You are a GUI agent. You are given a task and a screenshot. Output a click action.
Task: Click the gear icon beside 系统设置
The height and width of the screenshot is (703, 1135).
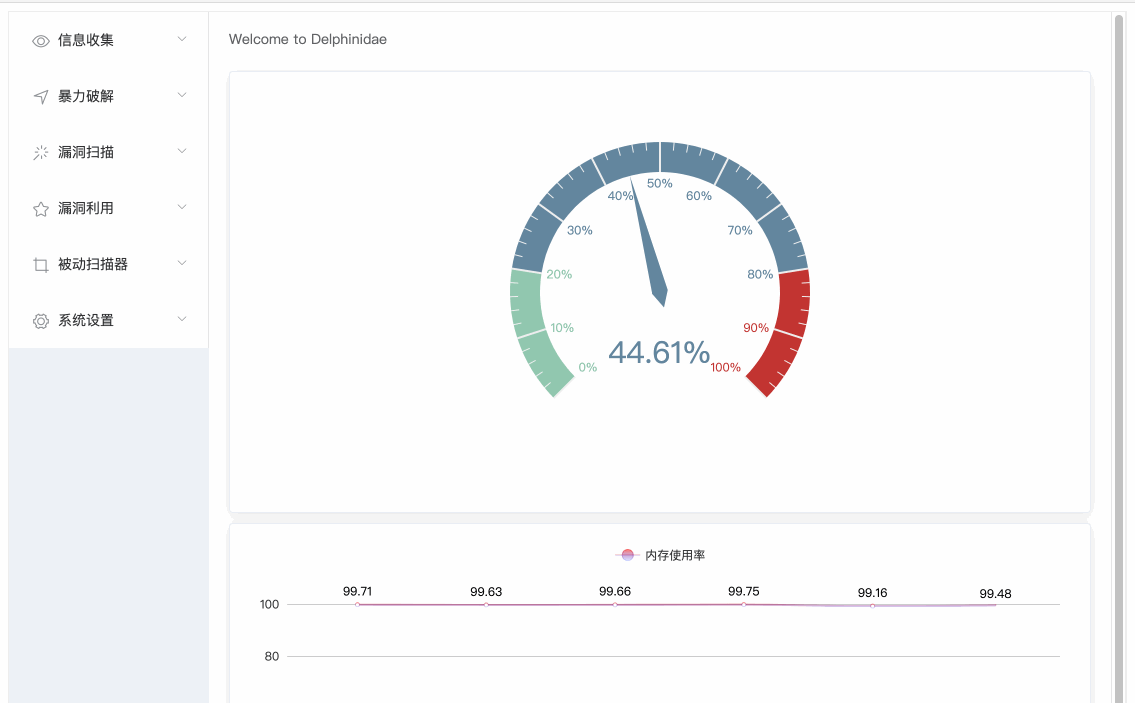pos(41,321)
